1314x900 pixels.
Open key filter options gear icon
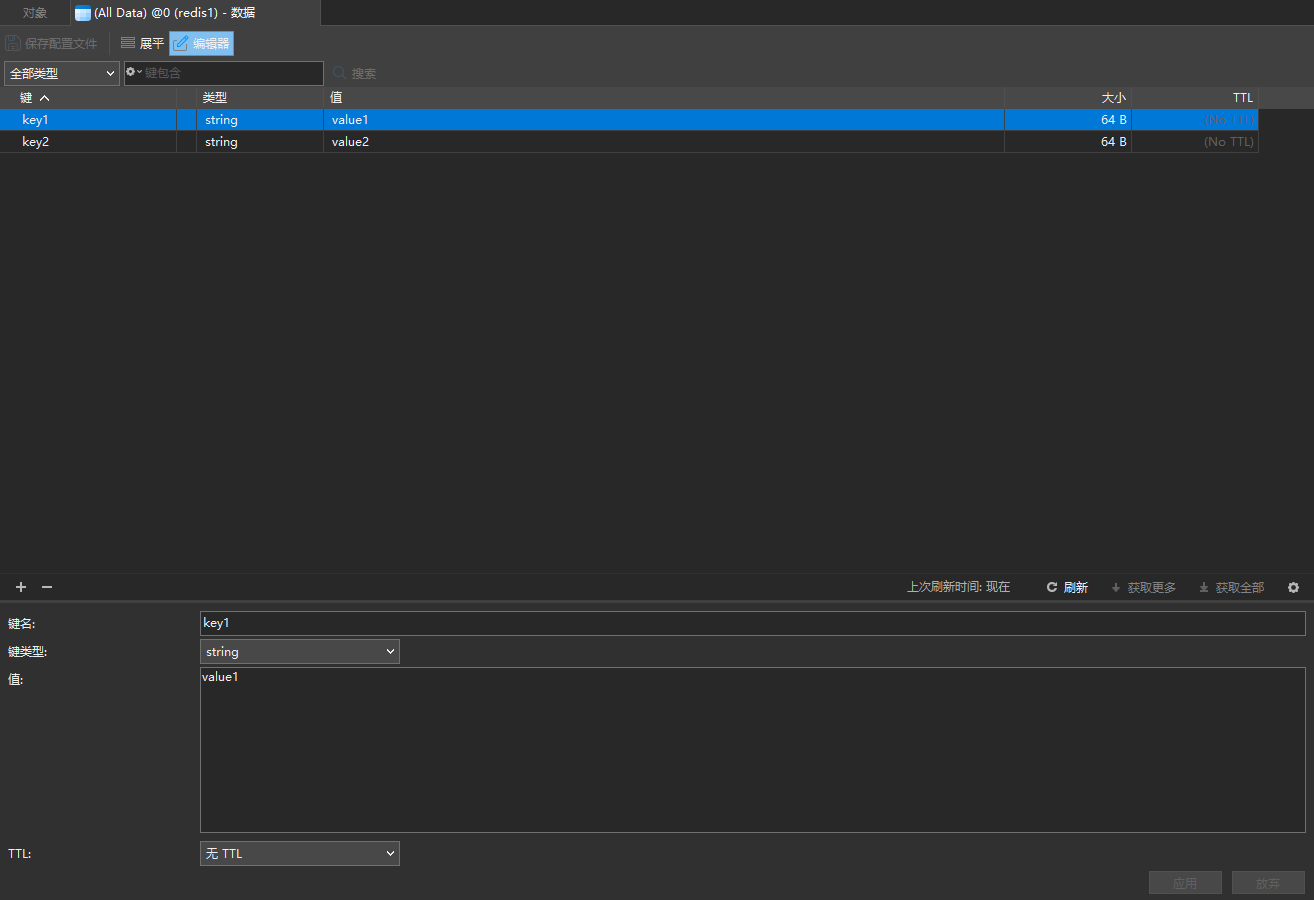(133, 72)
